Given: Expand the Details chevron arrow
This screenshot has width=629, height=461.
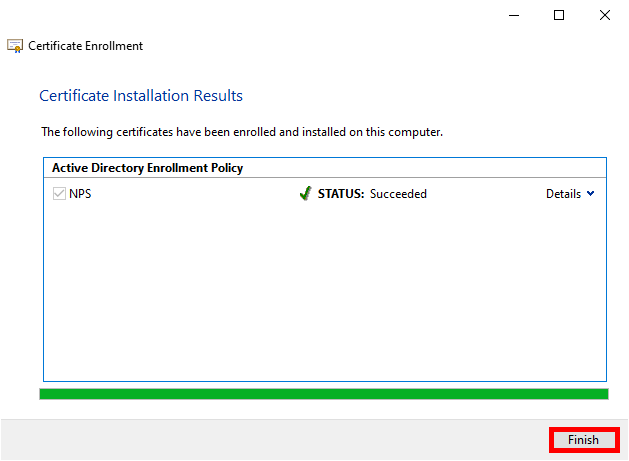Looking at the screenshot, I should tap(590, 194).
